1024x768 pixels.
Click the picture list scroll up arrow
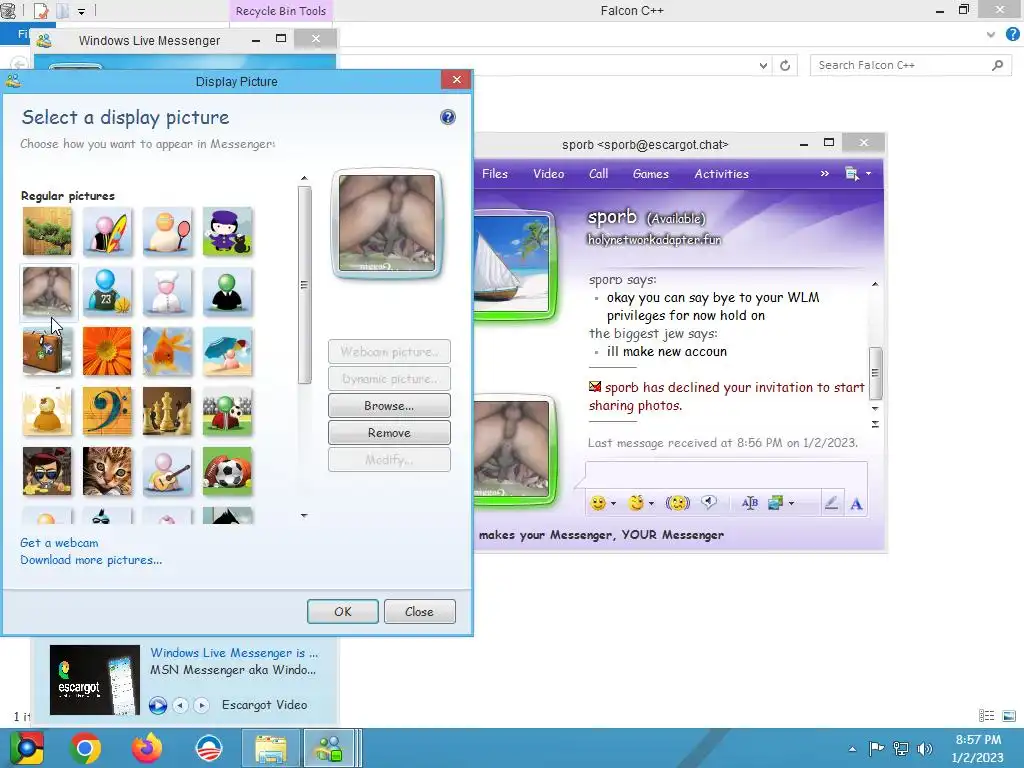tap(304, 178)
